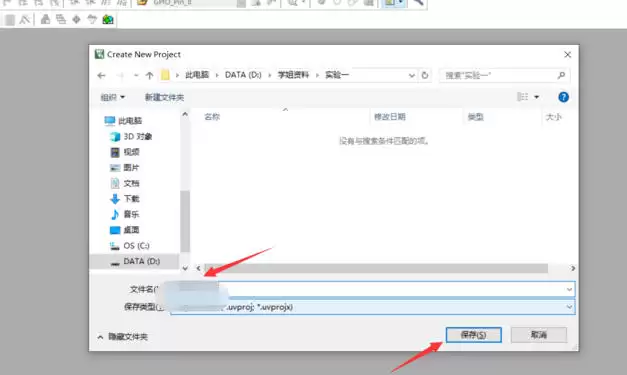The width and height of the screenshot is (627, 375).
Task: Open recent locations dropdown beside forward arrow
Action: pyautogui.click(x=136, y=75)
